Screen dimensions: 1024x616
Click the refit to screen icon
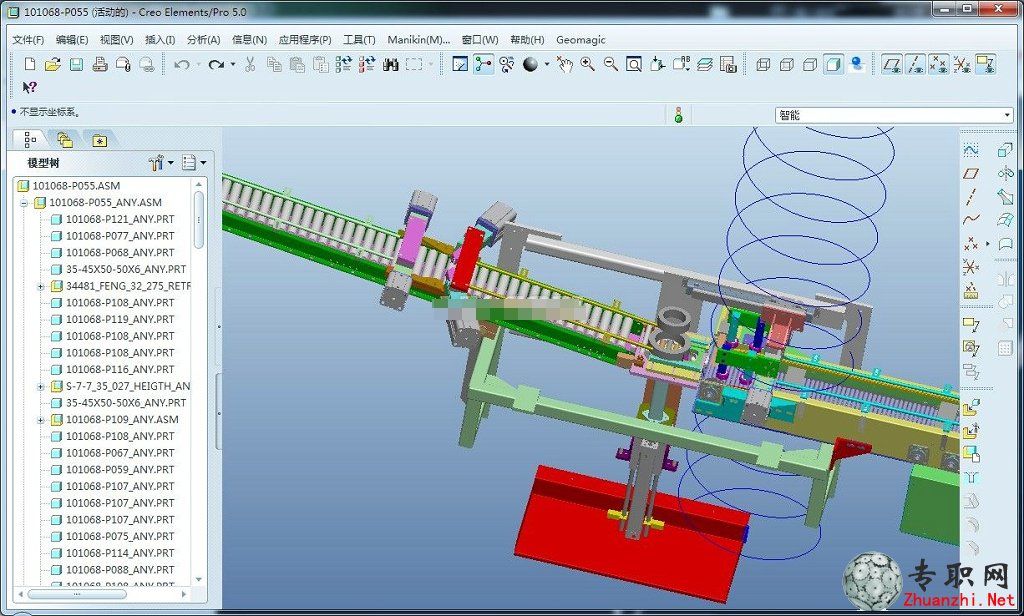[x=633, y=64]
